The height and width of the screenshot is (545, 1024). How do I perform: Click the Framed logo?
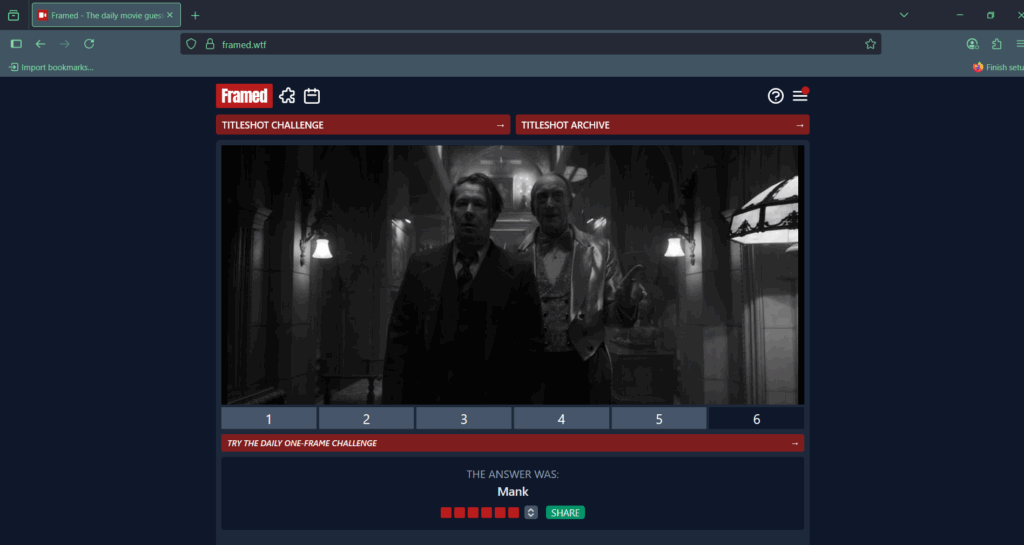244,96
